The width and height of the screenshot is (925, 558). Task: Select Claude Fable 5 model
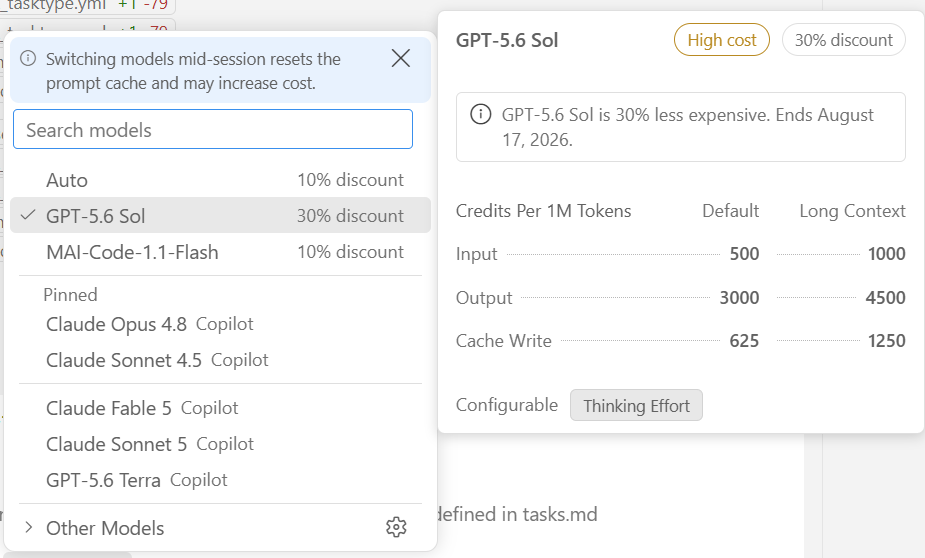click(x=221, y=408)
